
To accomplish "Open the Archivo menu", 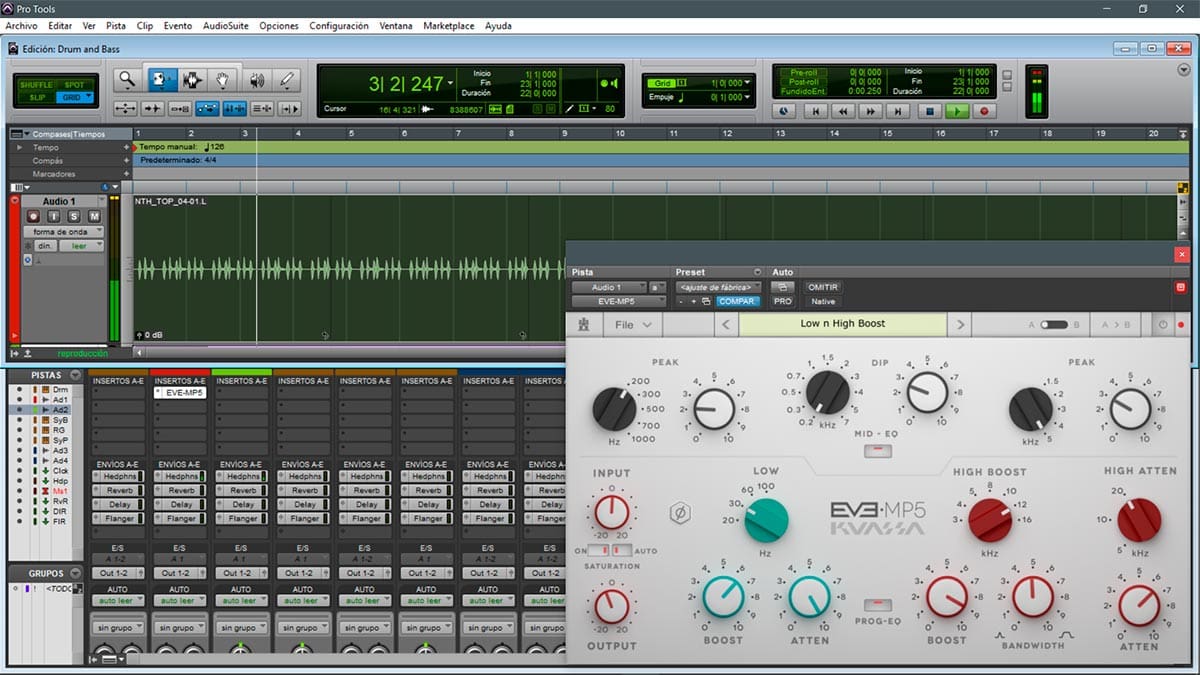I will pyautogui.click(x=21, y=26).
